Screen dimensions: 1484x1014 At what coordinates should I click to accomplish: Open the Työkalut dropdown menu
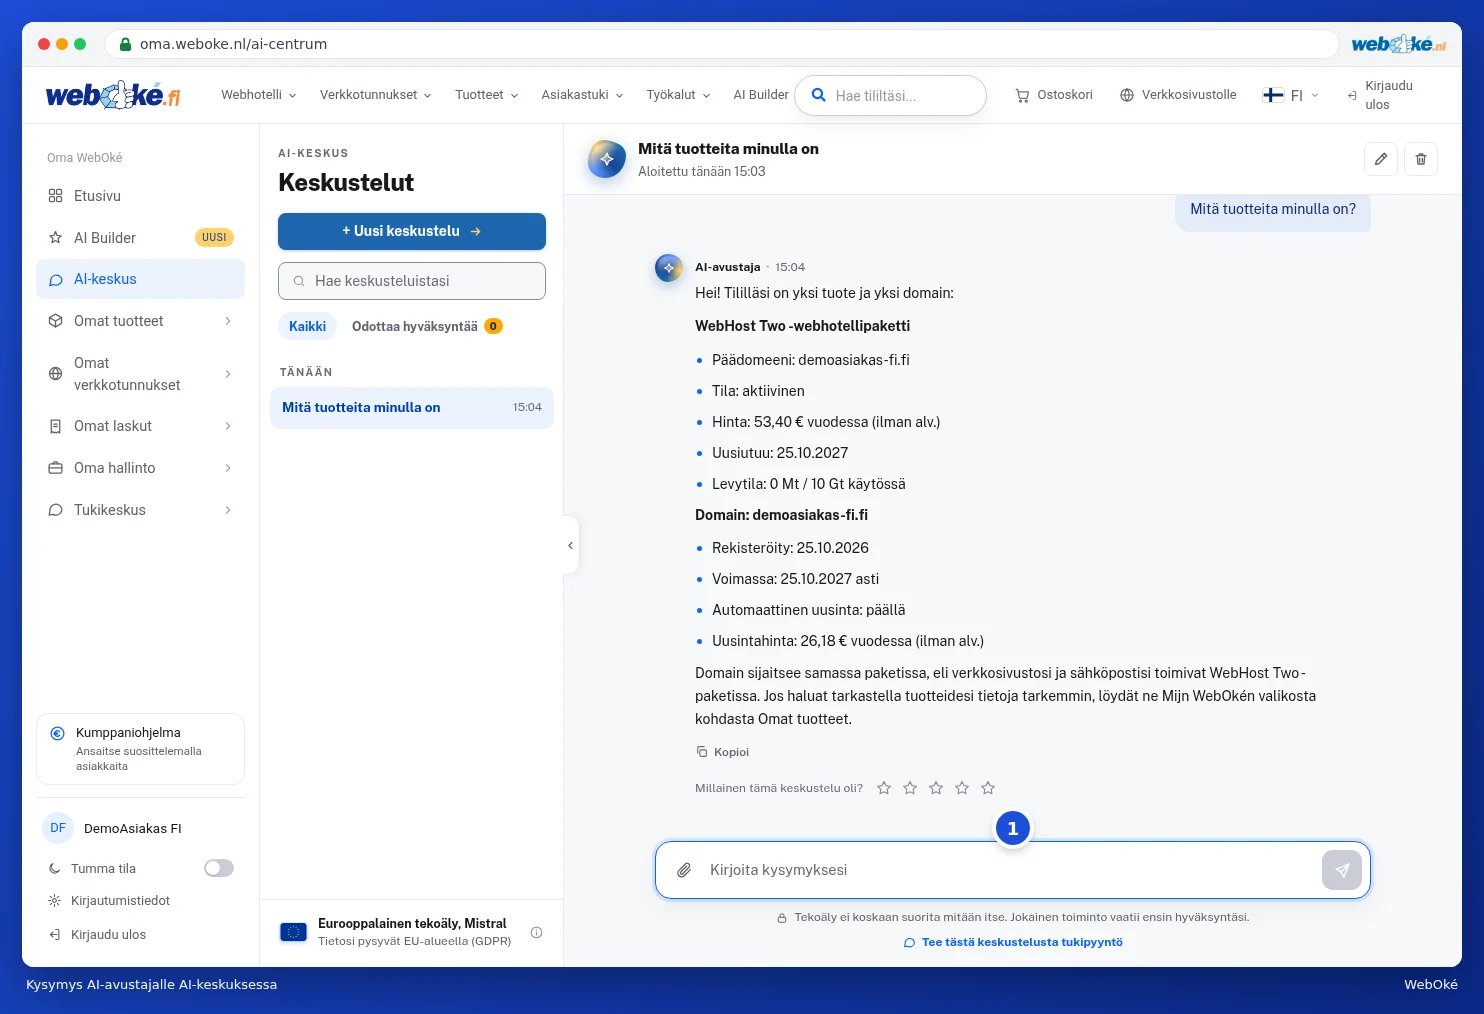coord(678,95)
